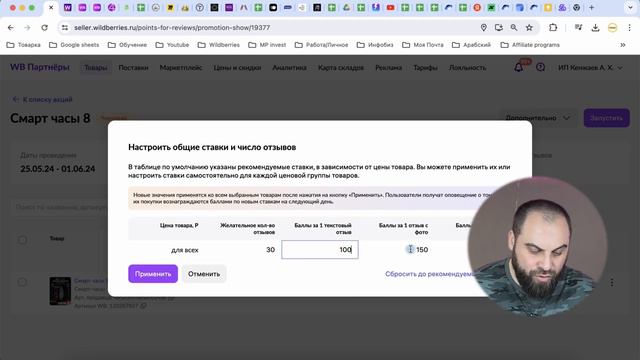Open the browser downloads icon

pyautogui.click(x=596, y=28)
